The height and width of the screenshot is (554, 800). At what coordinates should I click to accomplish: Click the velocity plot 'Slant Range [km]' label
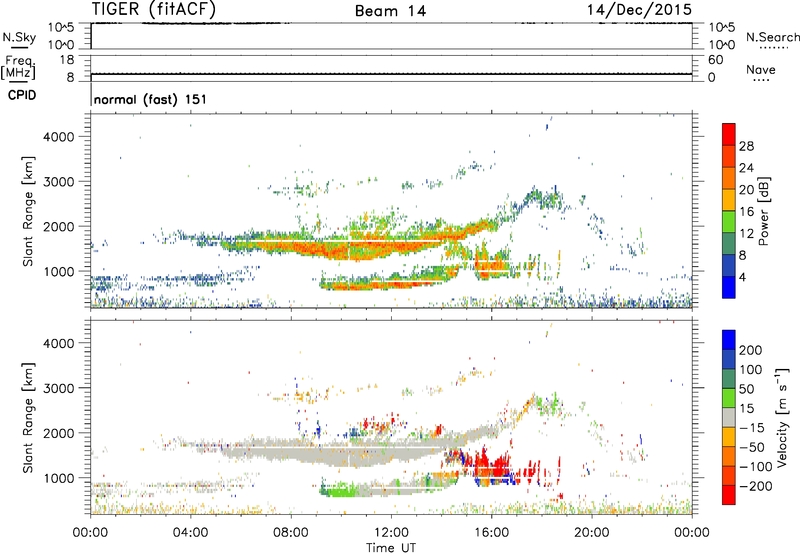click(28, 417)
